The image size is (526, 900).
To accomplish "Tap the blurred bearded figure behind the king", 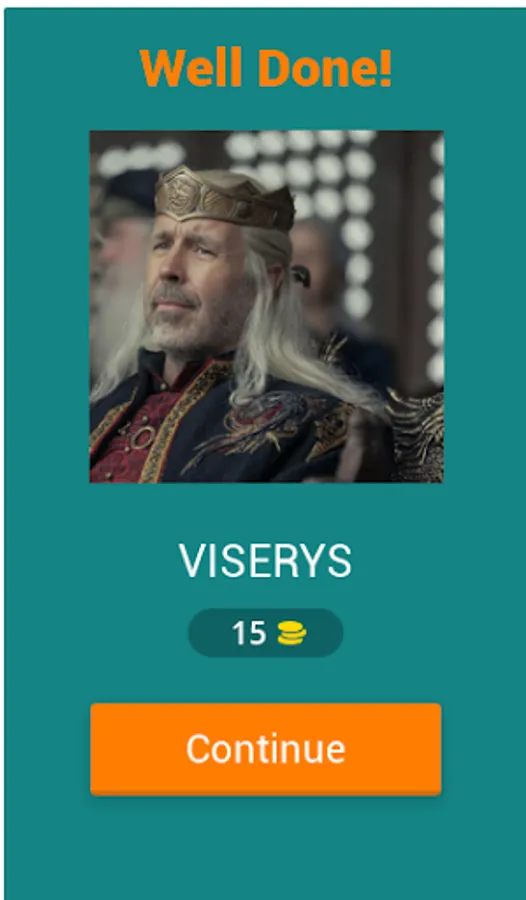I will pos(118,270).
